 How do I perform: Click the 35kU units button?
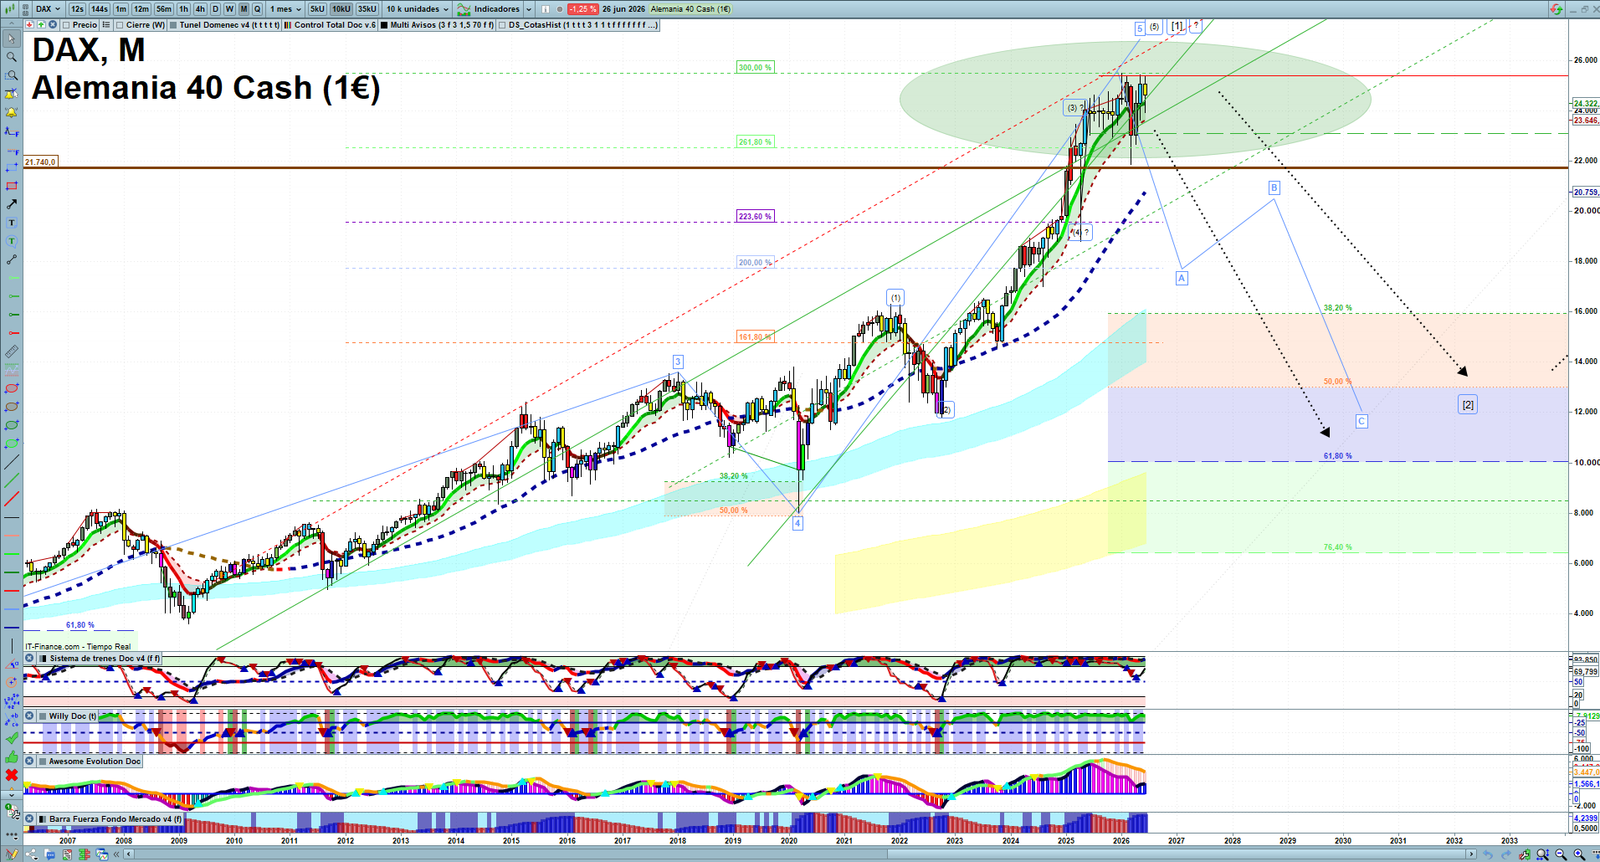(367, 9)
